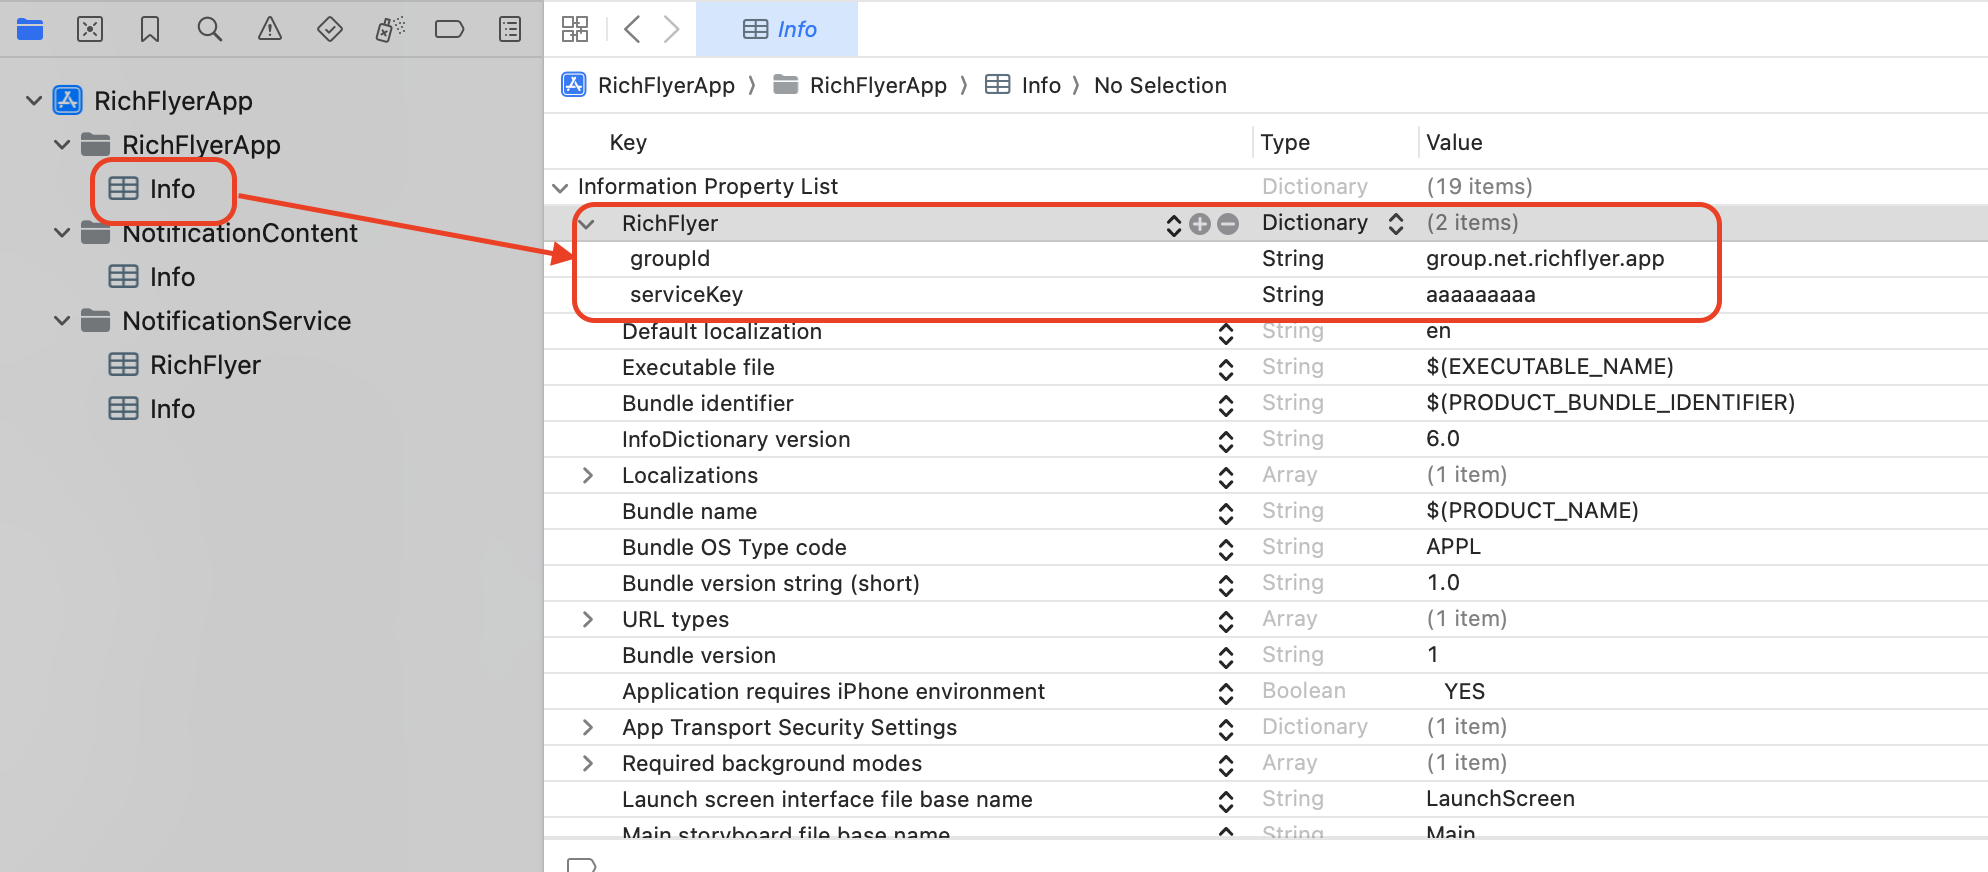Screen dimensions: 1988x872
Task: Open the Bookmark navigator
Action: (x=150, y=29)
